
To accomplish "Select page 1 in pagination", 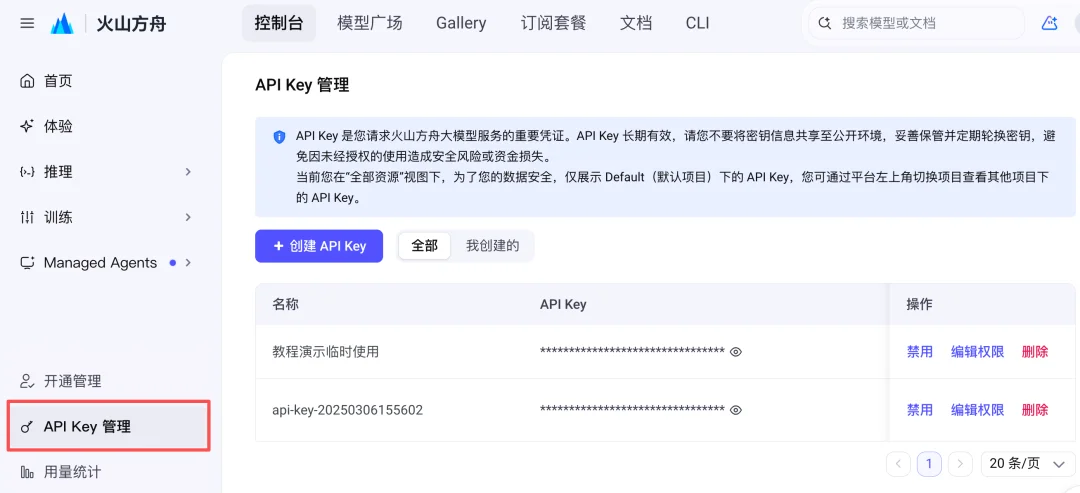I will 929,464.
